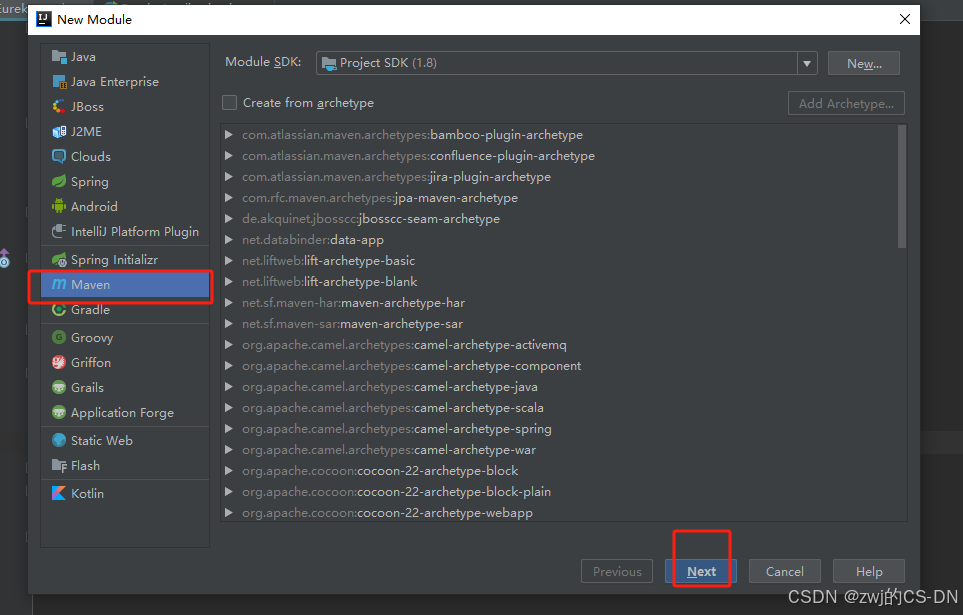
Task: Expand the jbosscc-seam-archetype node
Action: point(228,219)
